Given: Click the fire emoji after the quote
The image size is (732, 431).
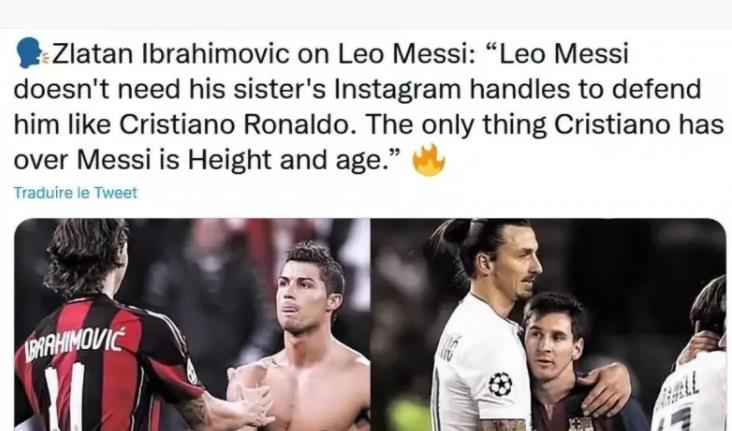Looking at the screenshot, I should [x=429, y=160].
